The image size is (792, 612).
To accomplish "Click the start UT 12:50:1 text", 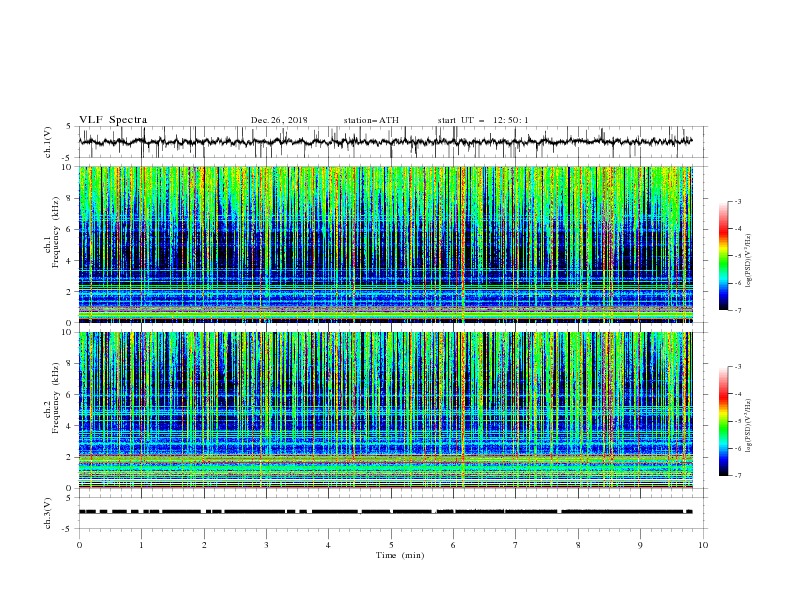I will pyautogui.click(x=483, y=120).
